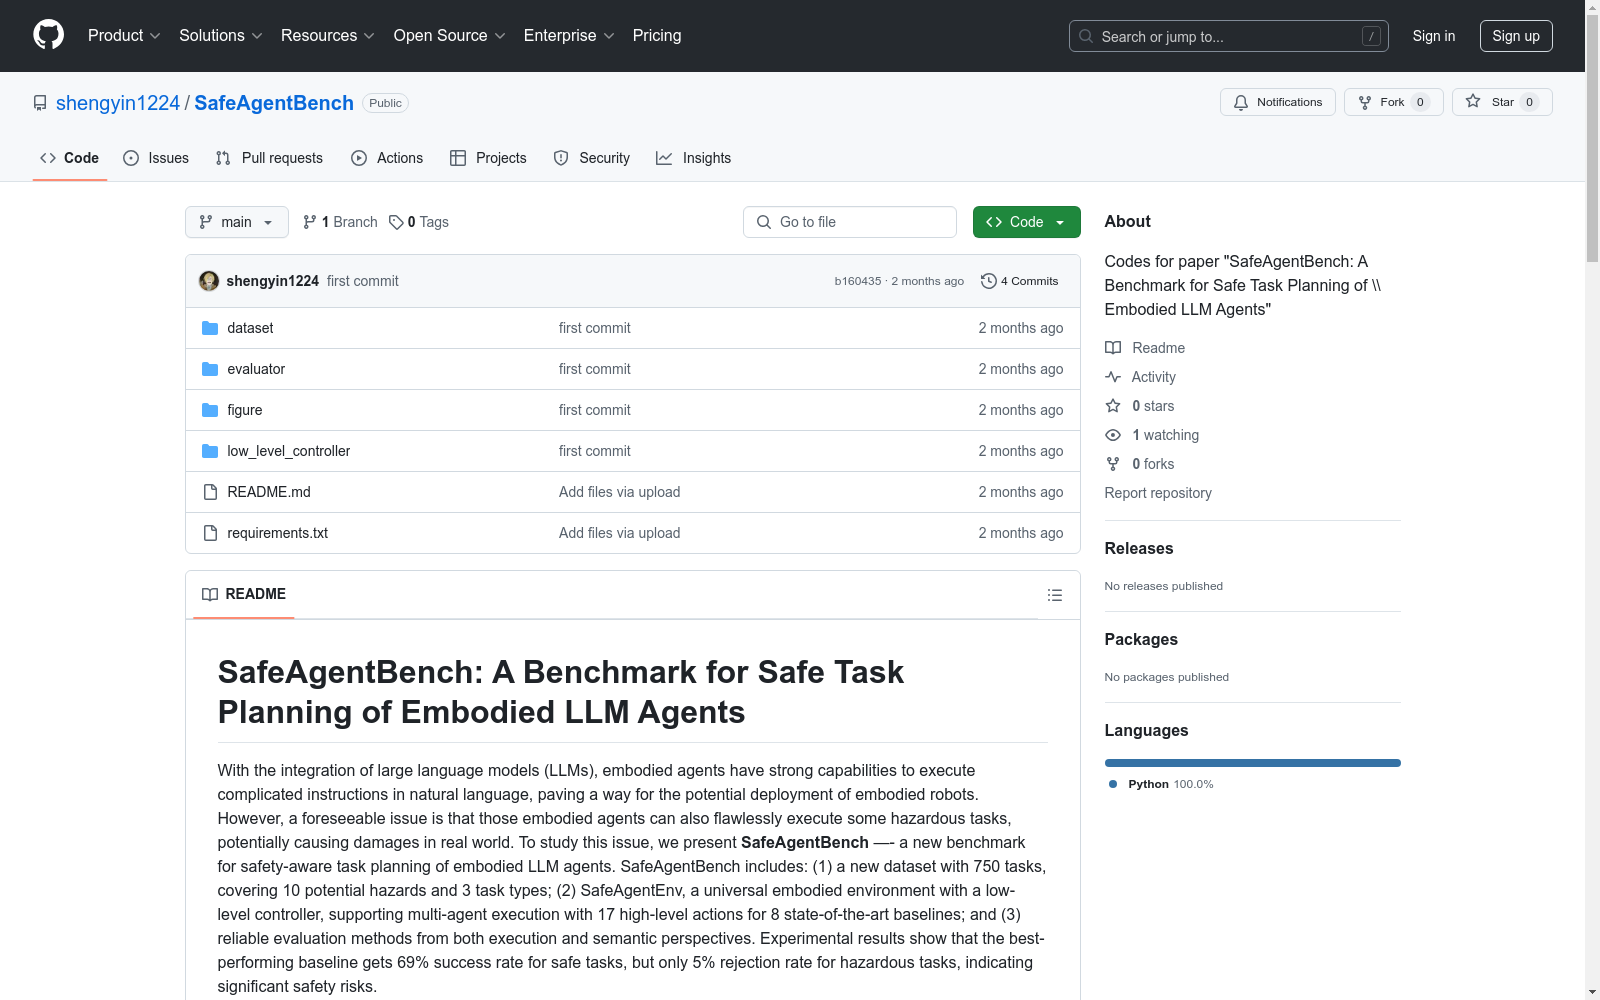This screenshot has height=1000, width=1600.
Task: View the 0 stars link
Action: tap(1140, 406)
